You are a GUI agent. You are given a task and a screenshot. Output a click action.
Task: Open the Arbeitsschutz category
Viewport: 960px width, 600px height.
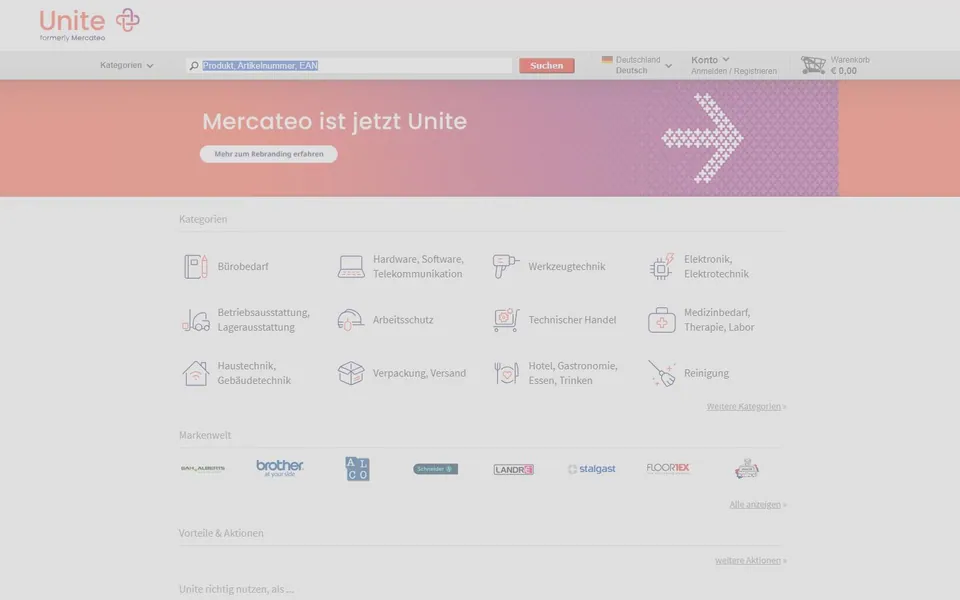403,320
